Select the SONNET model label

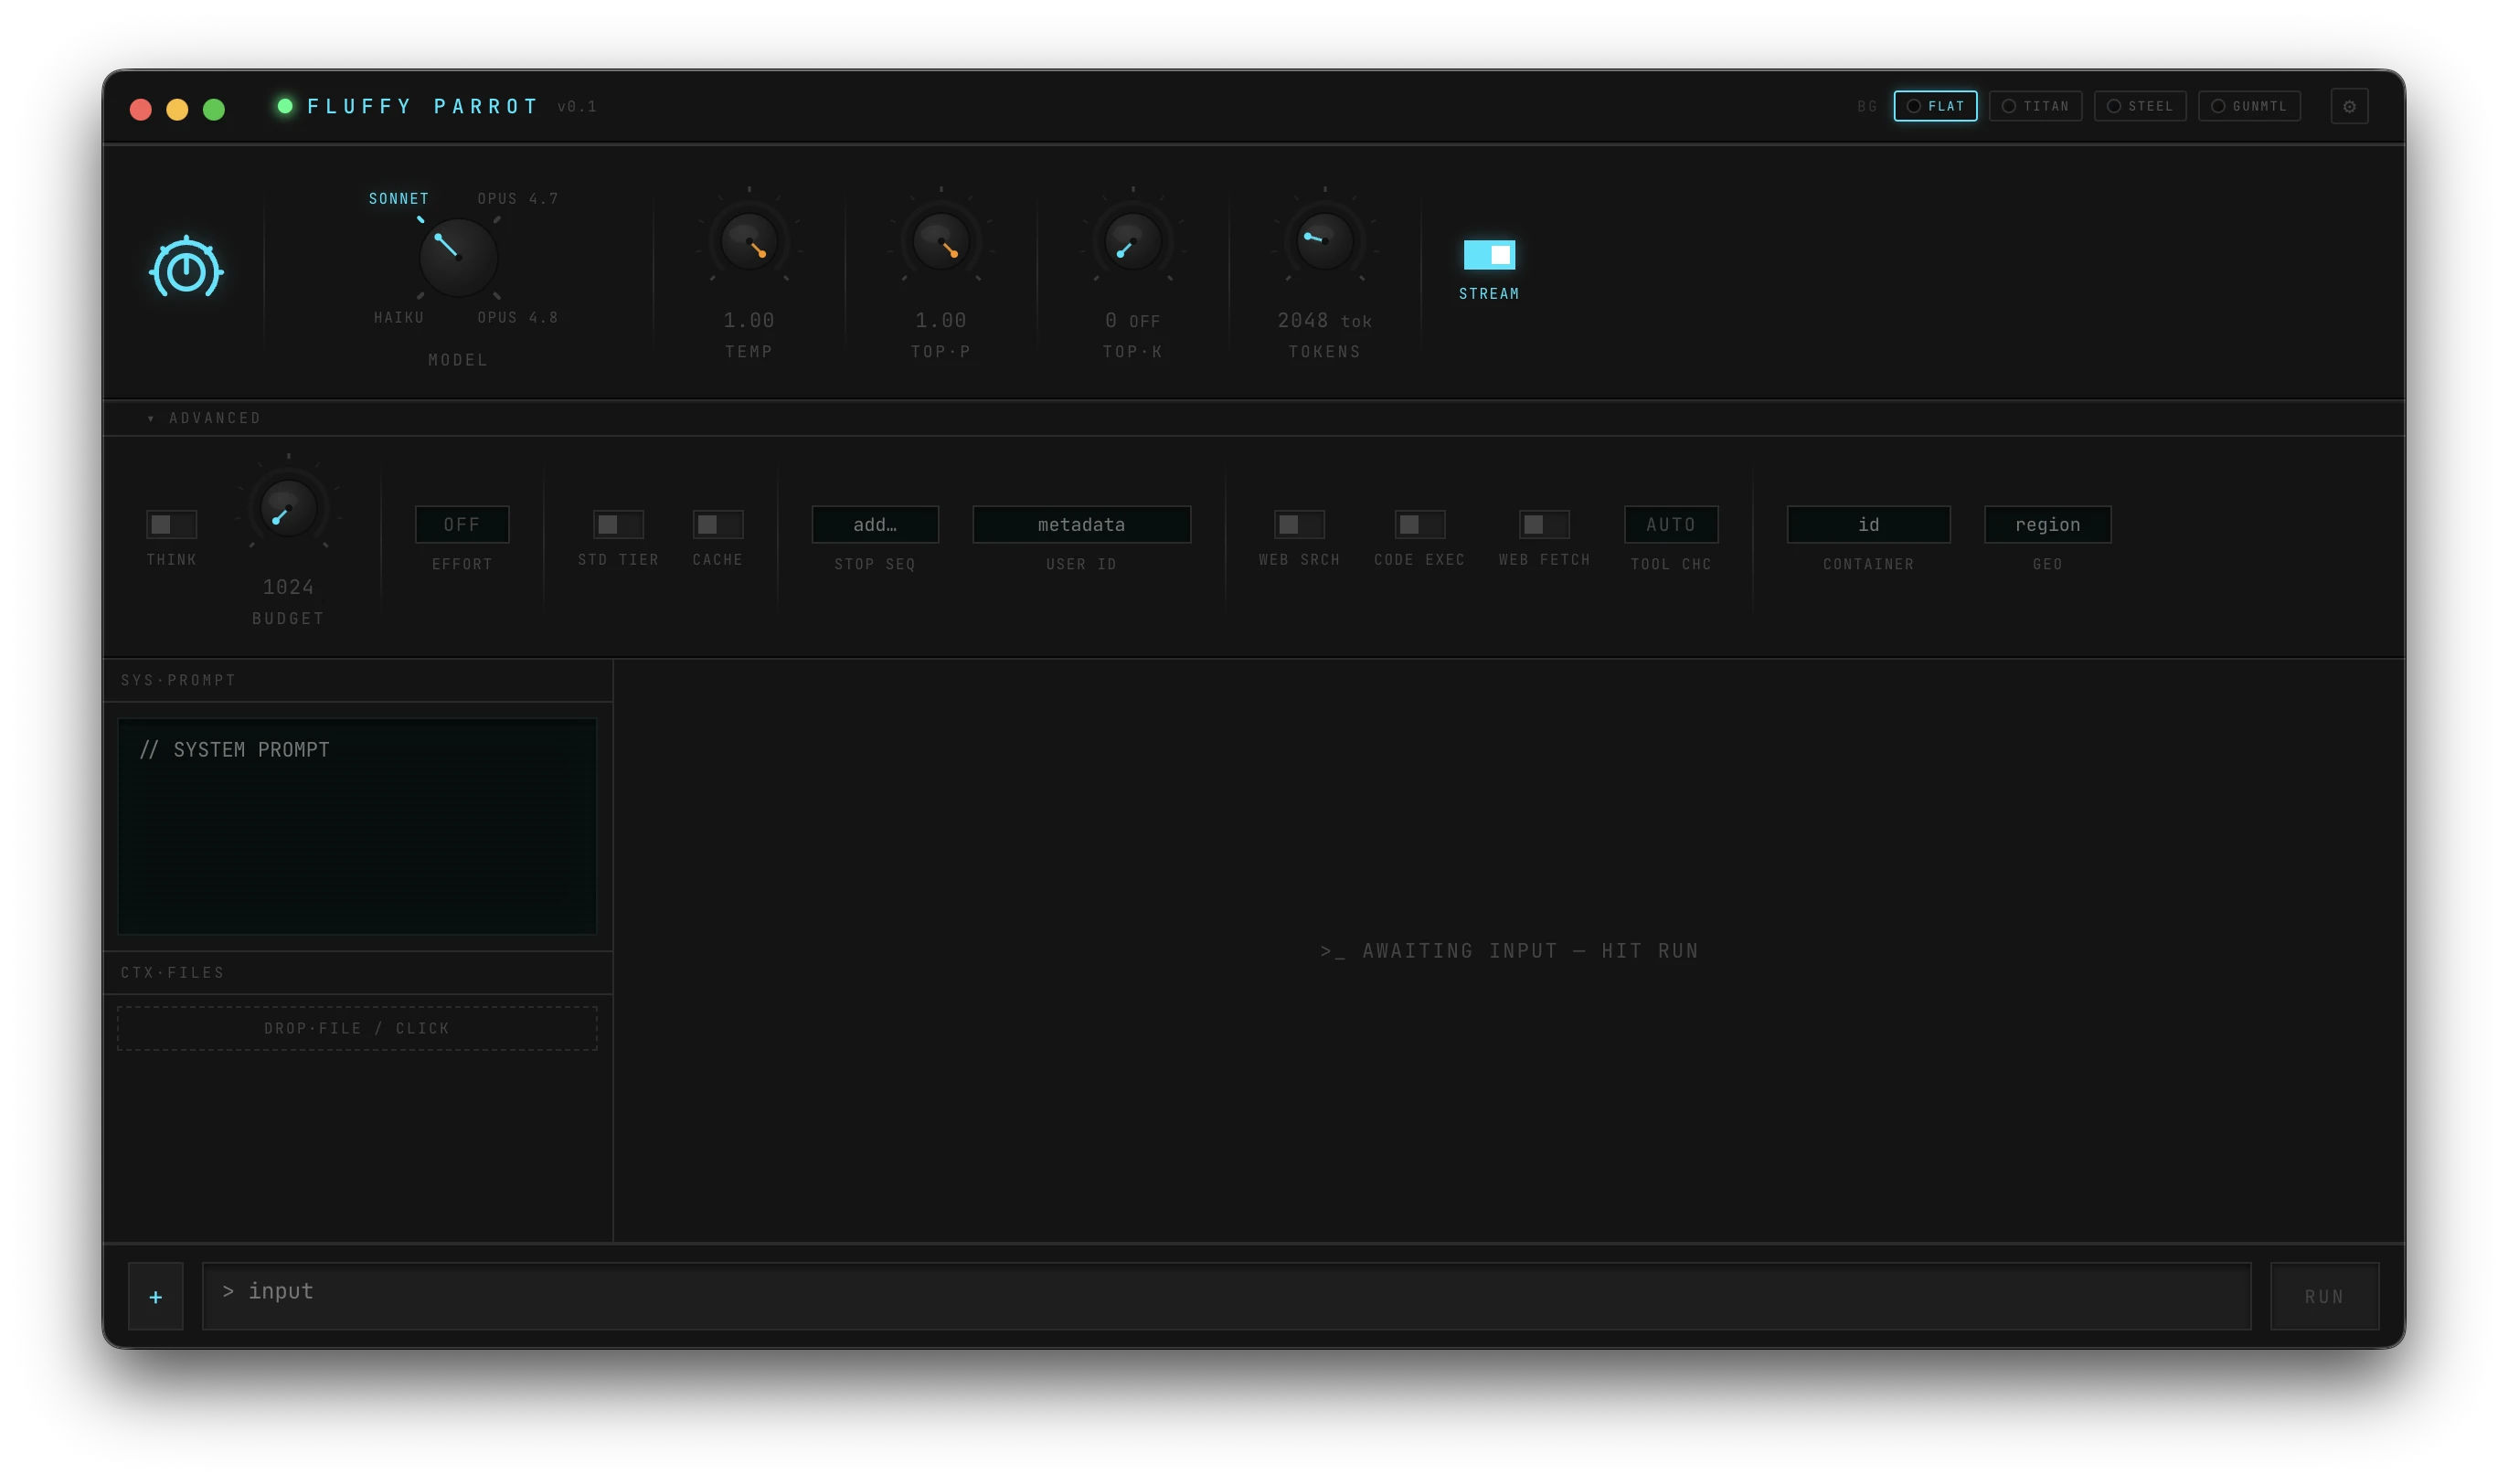pos(399,199)
